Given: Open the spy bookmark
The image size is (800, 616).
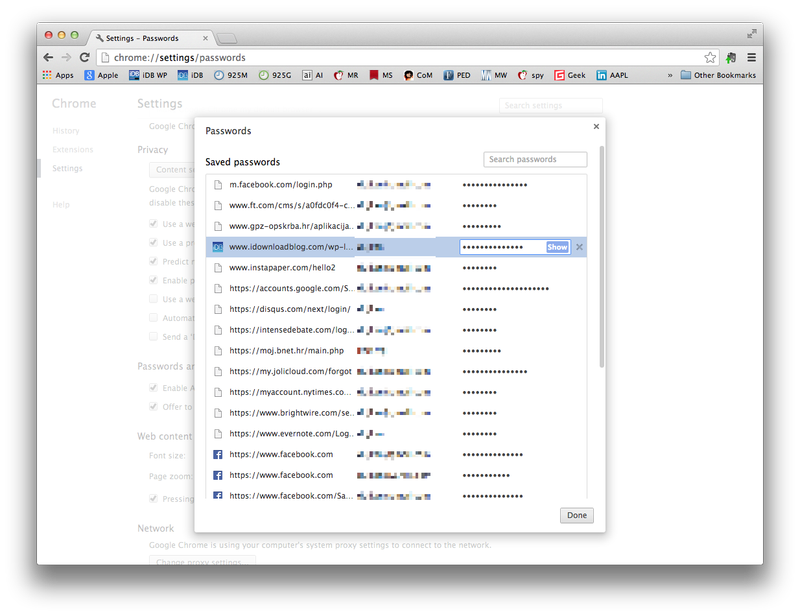Looking at the screenshot, I should 531,75.
